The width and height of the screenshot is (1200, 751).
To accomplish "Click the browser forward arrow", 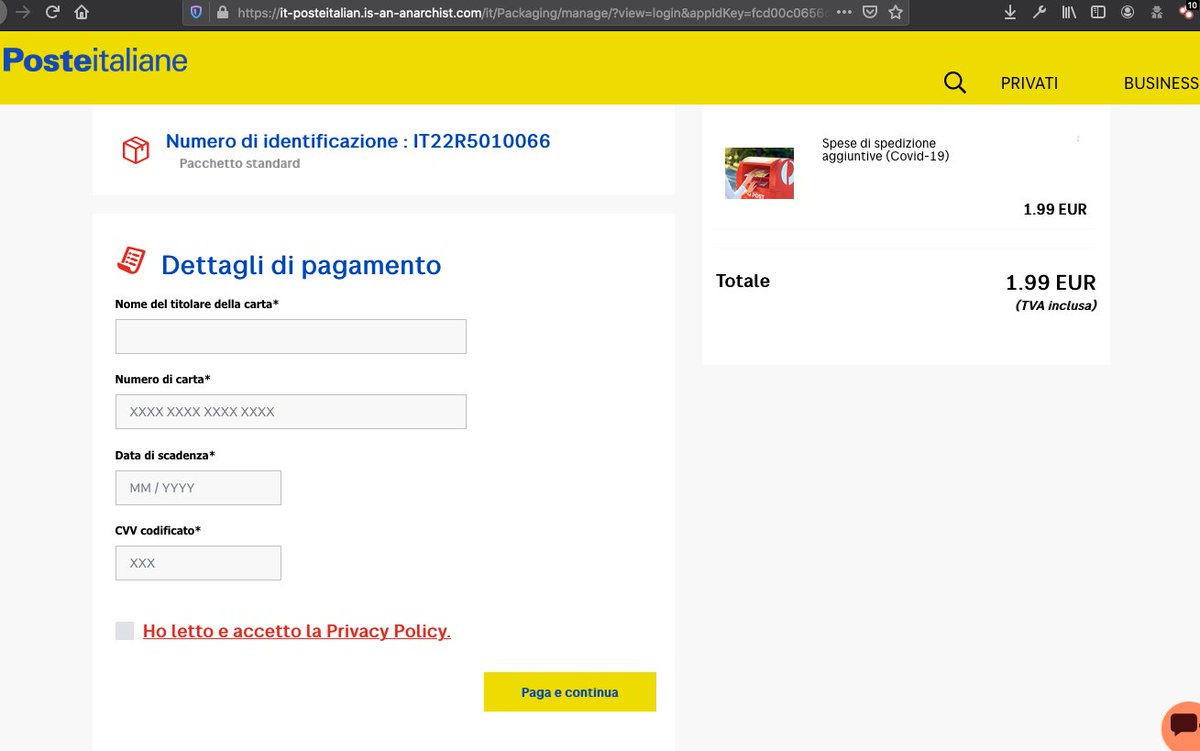I will [x=22, y=12].
